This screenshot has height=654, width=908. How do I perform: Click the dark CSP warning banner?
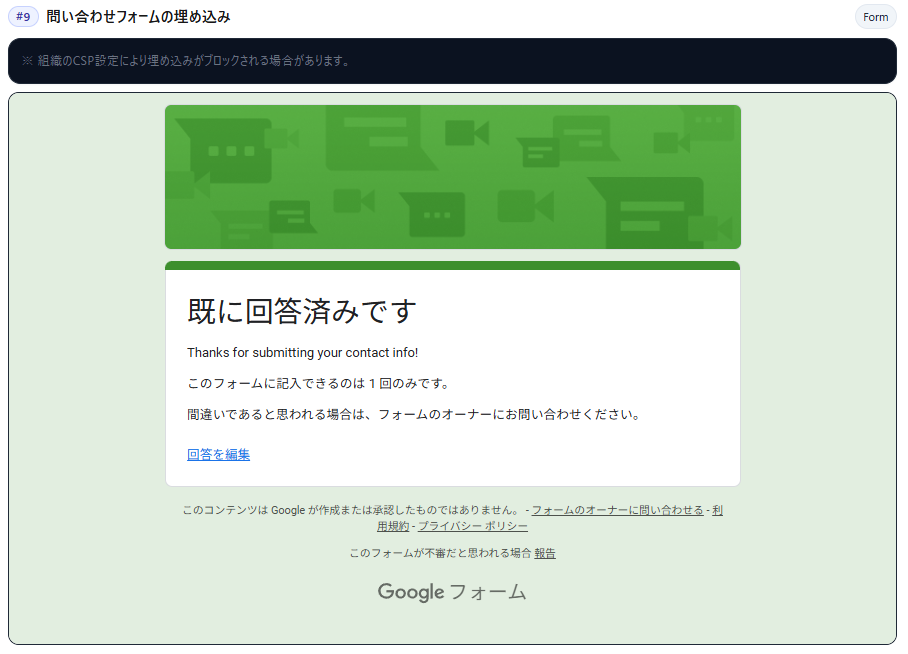tap(452, 61)
